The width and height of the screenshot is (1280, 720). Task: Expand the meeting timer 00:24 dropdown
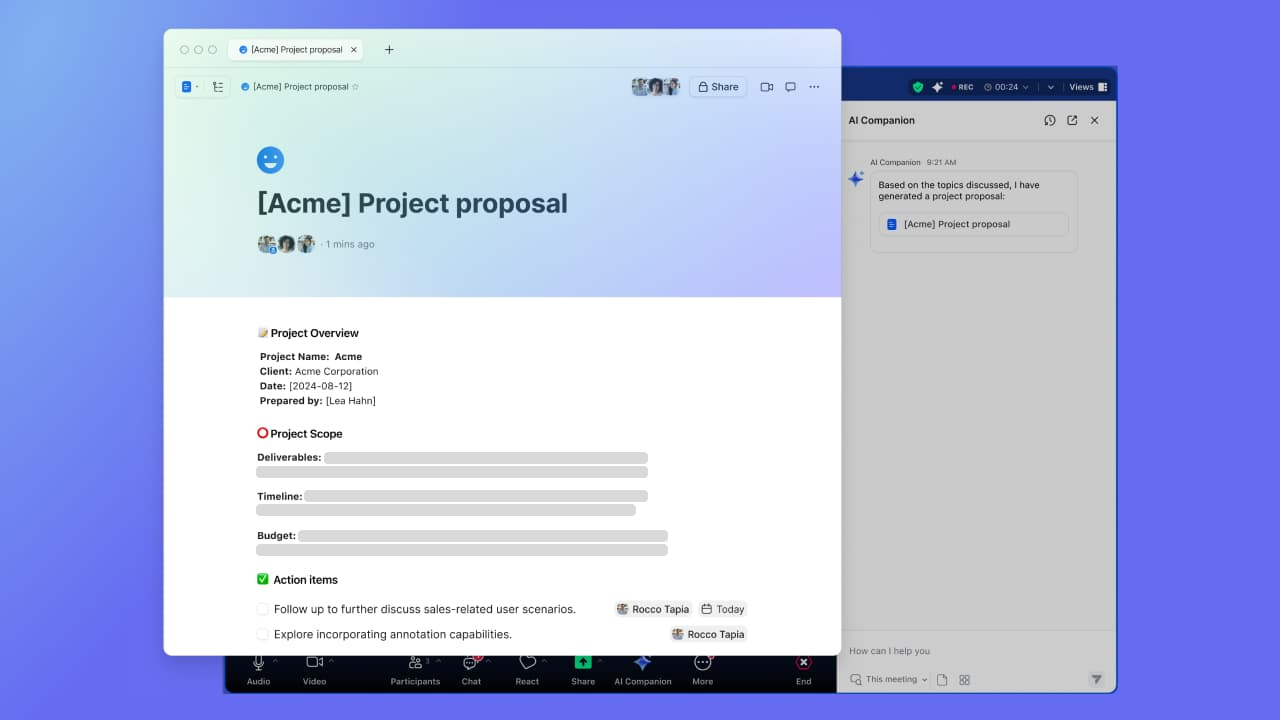(x=1024, y=87)
